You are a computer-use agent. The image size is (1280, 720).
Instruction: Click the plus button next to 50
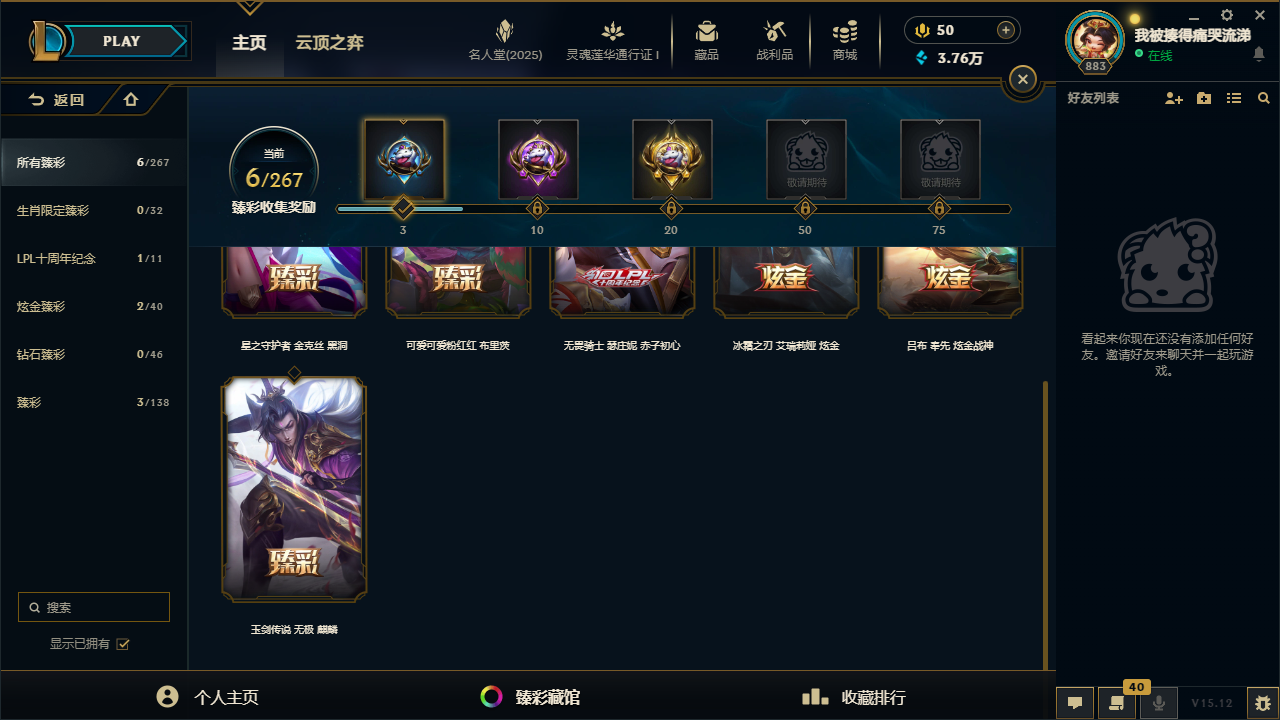1006,30
